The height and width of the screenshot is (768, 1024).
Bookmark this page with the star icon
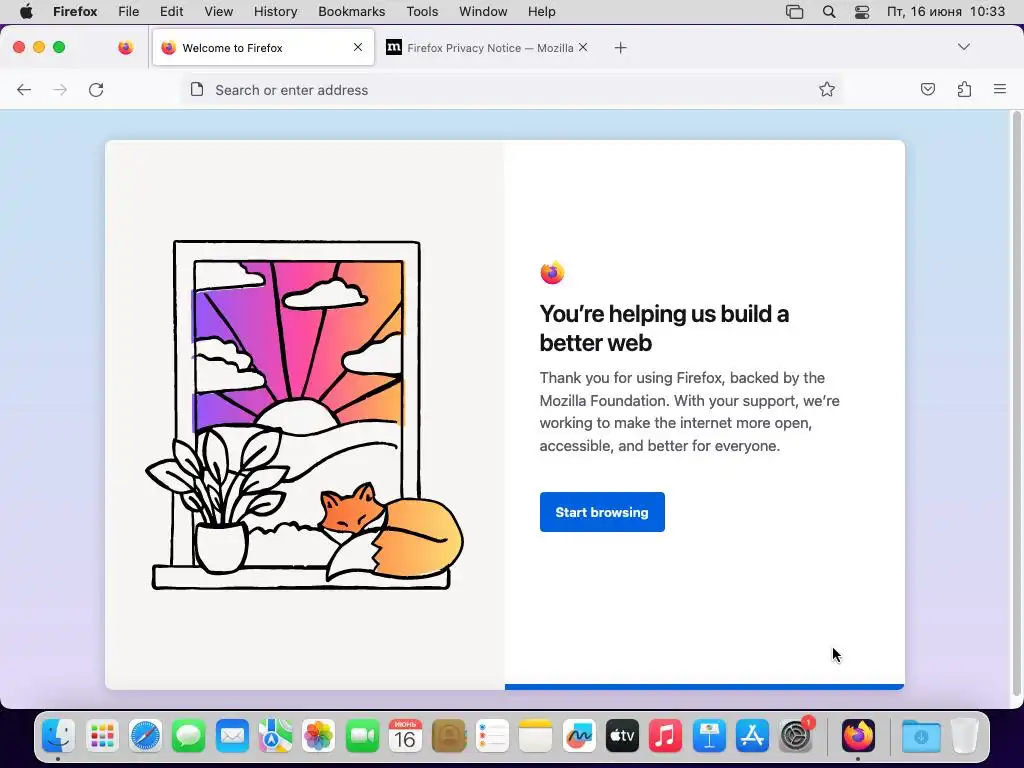(827, 89)
